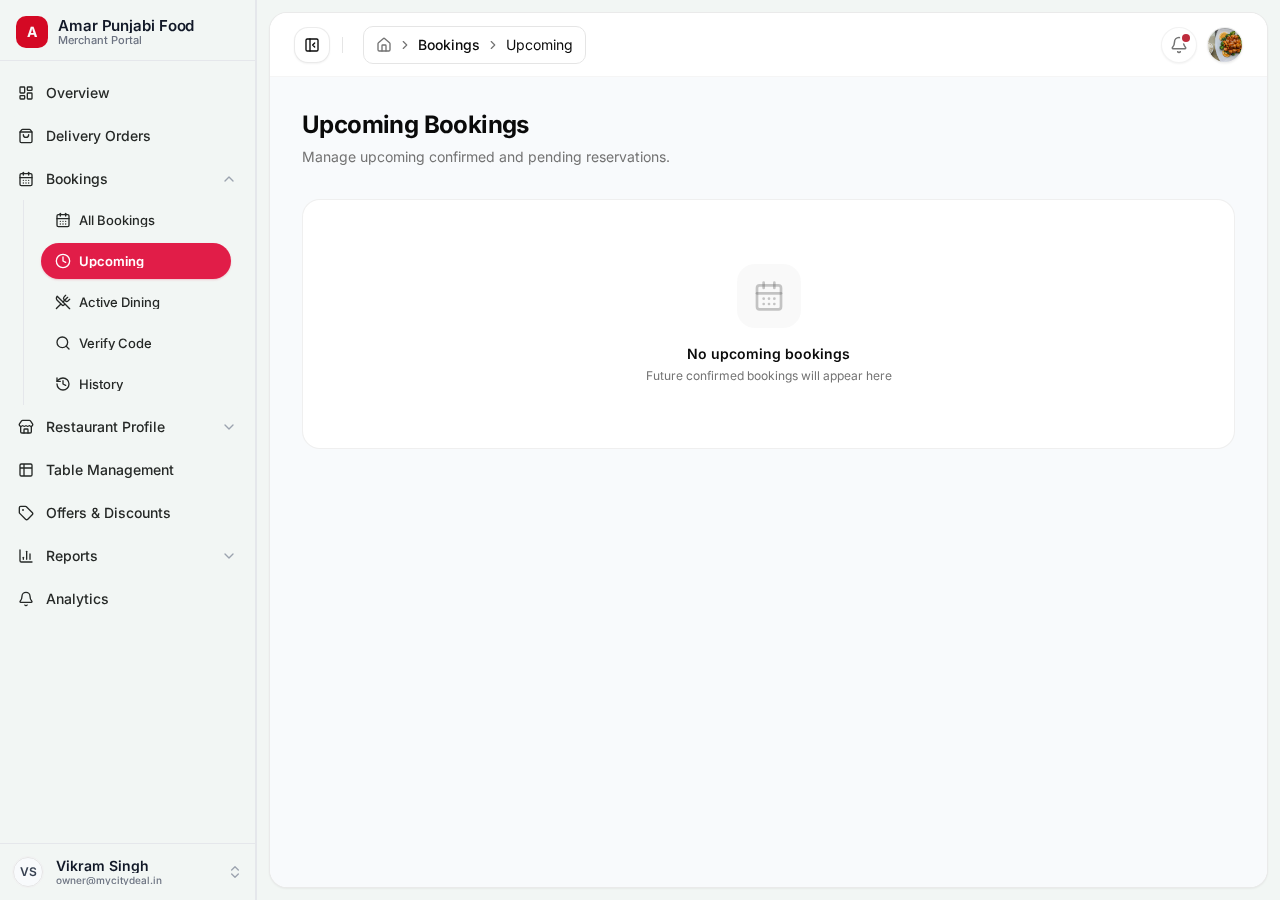Click owner@mycitydeal.in email text
Image resolution: width=1280 pixels, height=900 pixels.
pos(109,881)
